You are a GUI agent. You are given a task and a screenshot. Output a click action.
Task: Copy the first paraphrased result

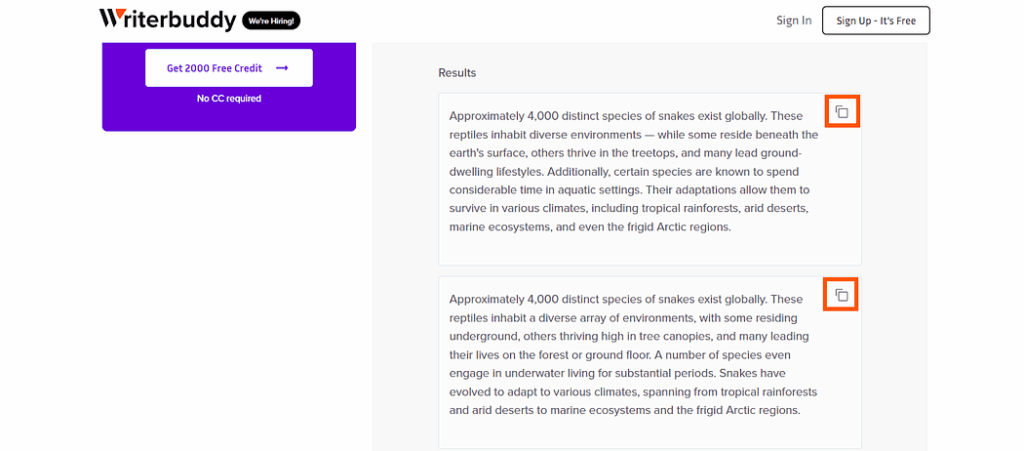pyautogui.click(x=842, y=112)
